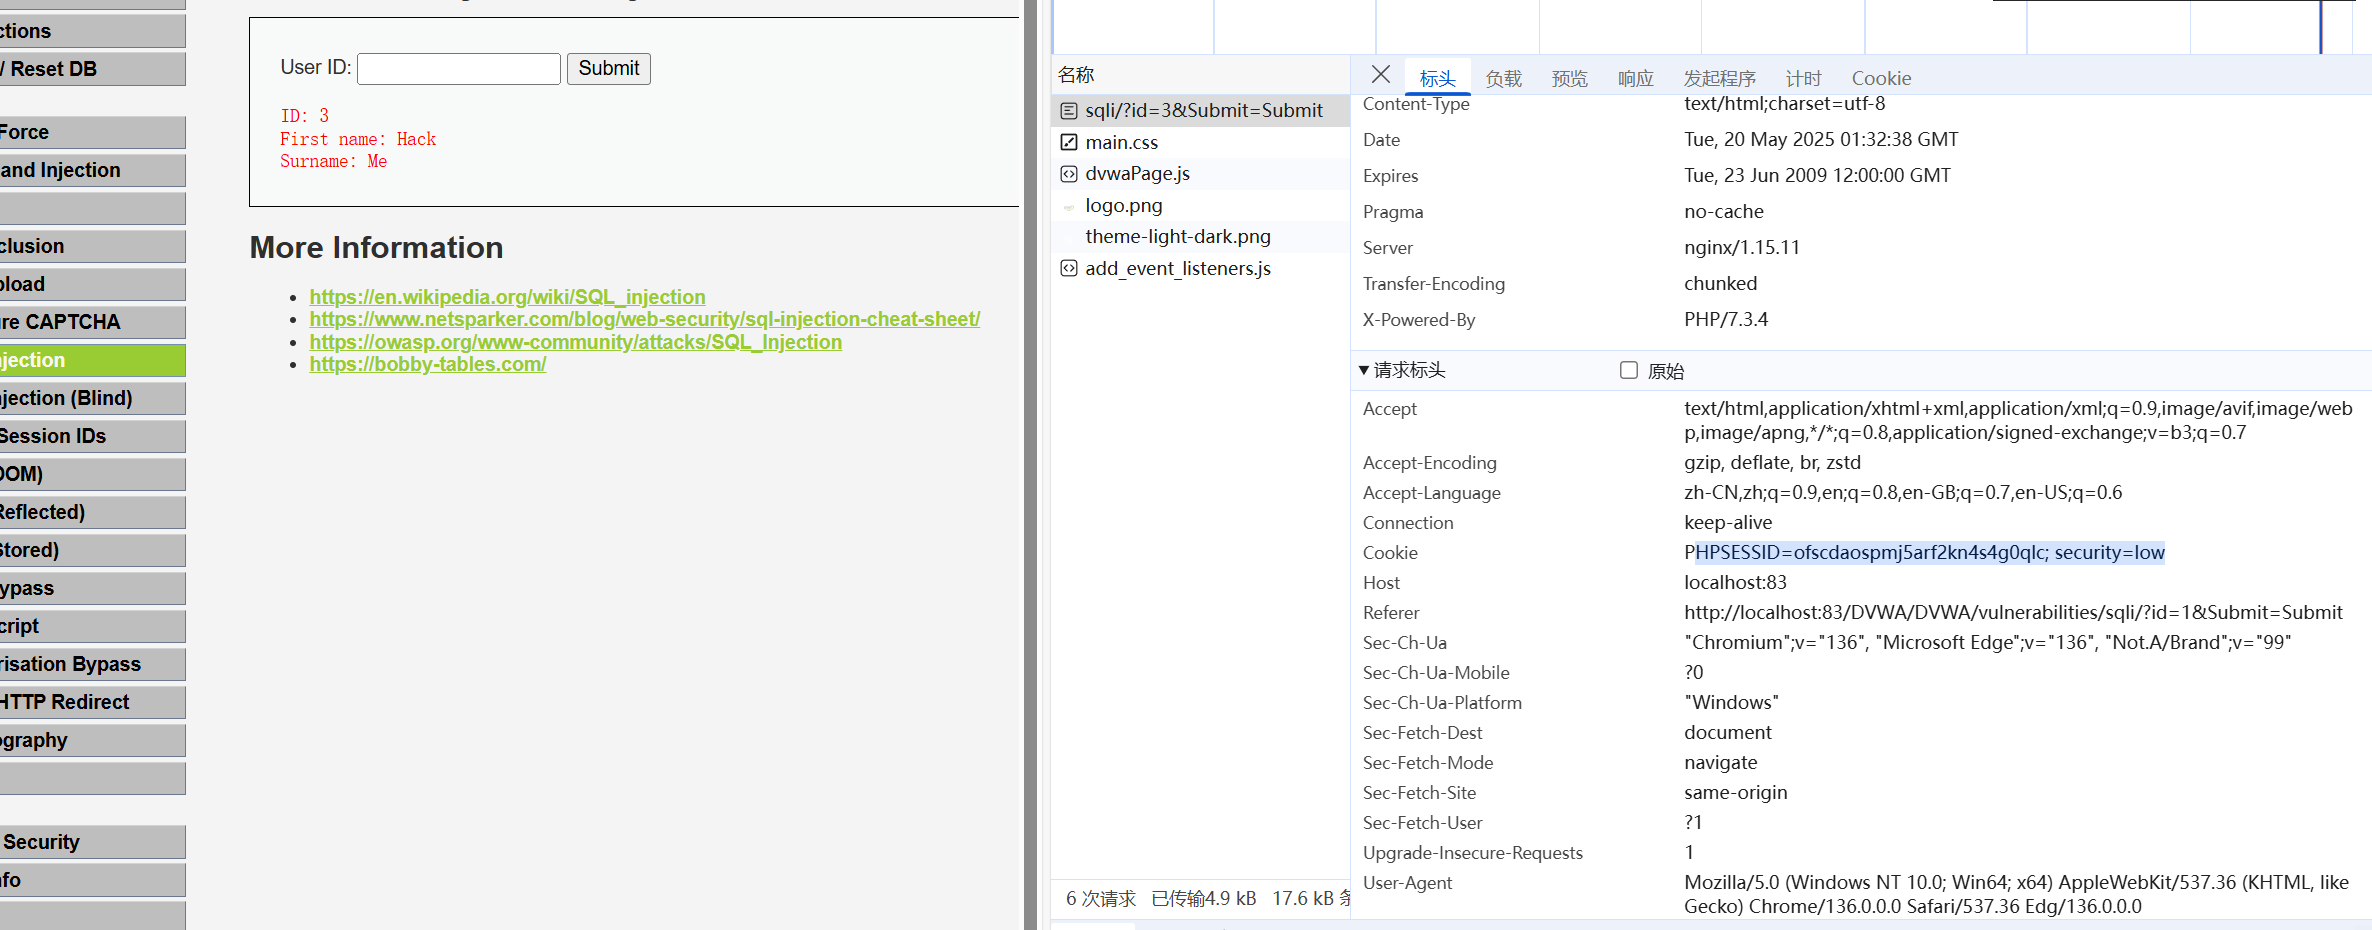Switch to the 负载 payload tab
The image size is (2372, 930).
pos(1502,78)
